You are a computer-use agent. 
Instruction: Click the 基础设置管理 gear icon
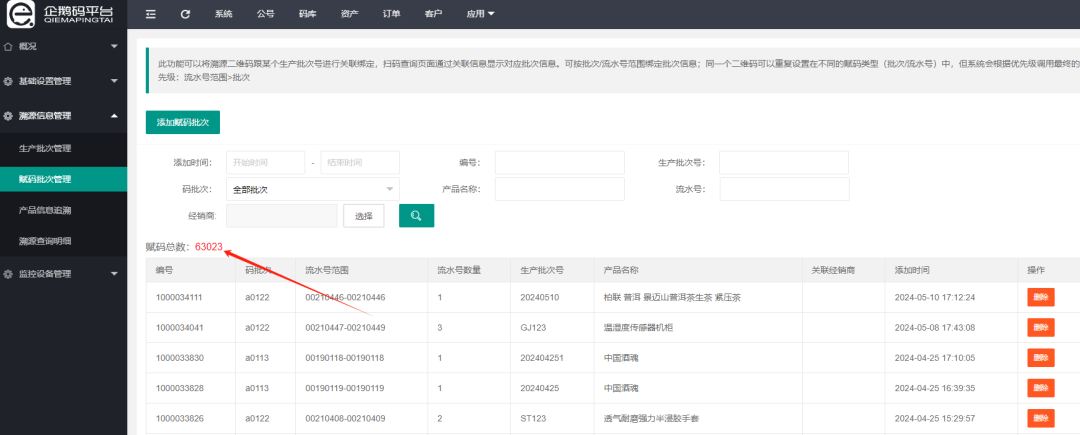click(9, 81)
